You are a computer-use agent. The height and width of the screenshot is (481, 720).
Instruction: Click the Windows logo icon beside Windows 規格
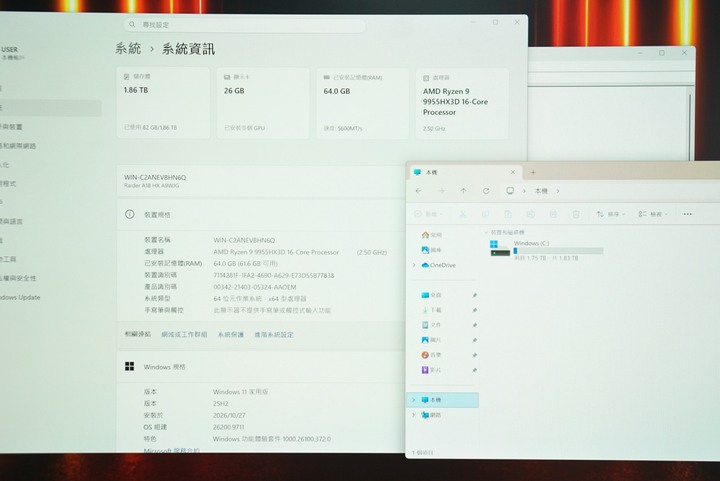click(129, 366)
